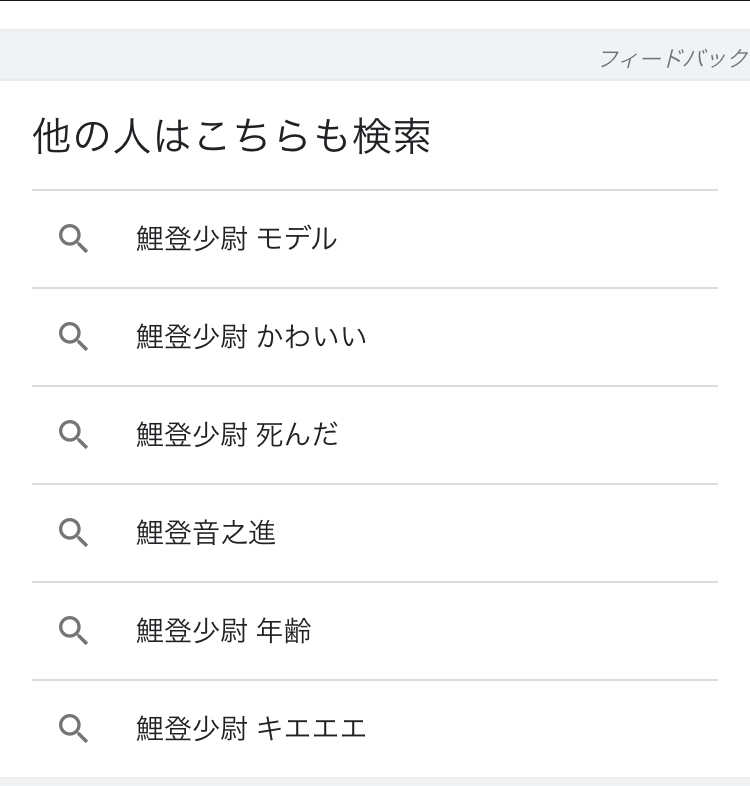The width and height of the screenshot is (750, 786).
Task: Open the 鯉登少尉 年齢 suggestion
Action: (x=375, y=631)
